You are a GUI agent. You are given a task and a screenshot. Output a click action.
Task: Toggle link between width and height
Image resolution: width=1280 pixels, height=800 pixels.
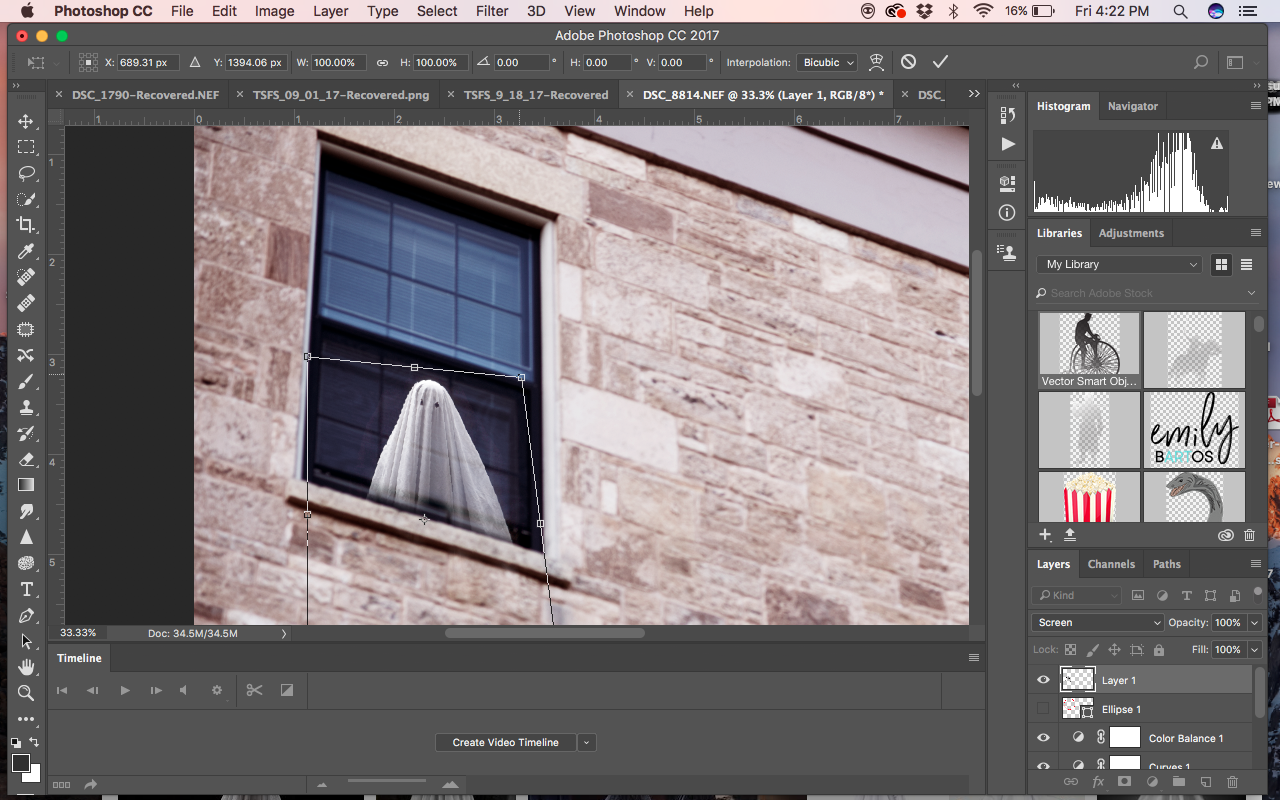tap(382, 62)
